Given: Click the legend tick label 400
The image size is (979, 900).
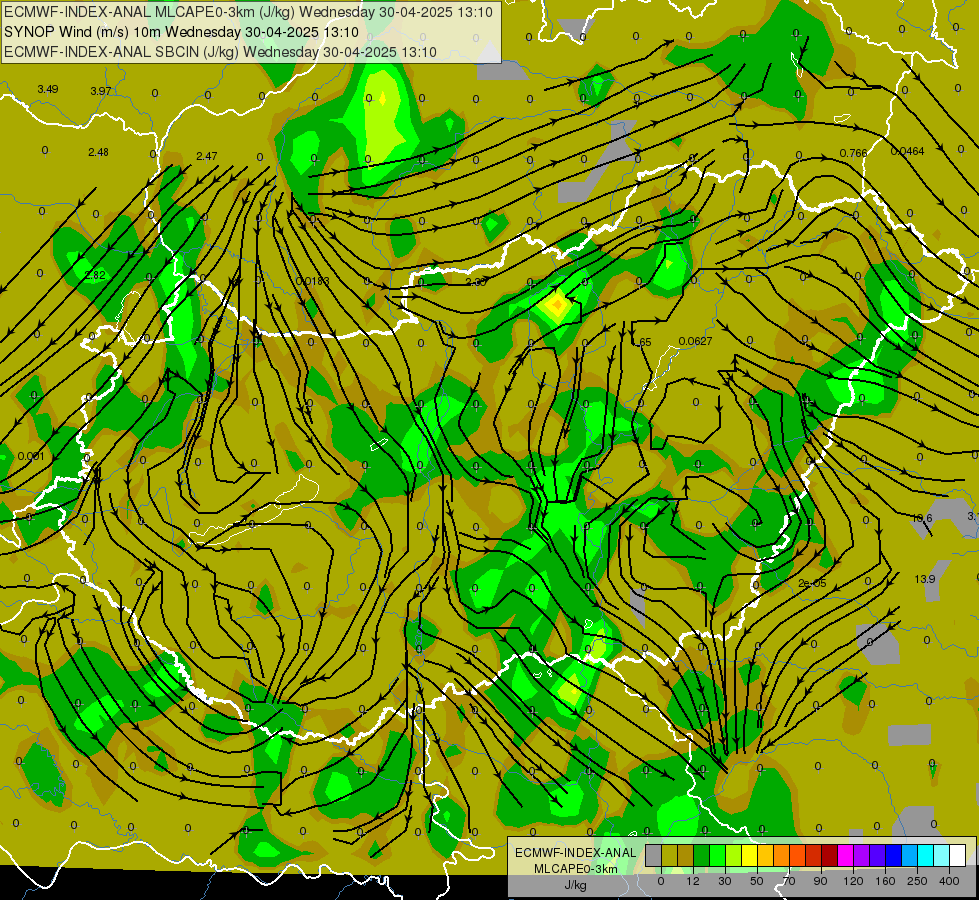Looking at the screenshot, I should [x=949, y=881].
